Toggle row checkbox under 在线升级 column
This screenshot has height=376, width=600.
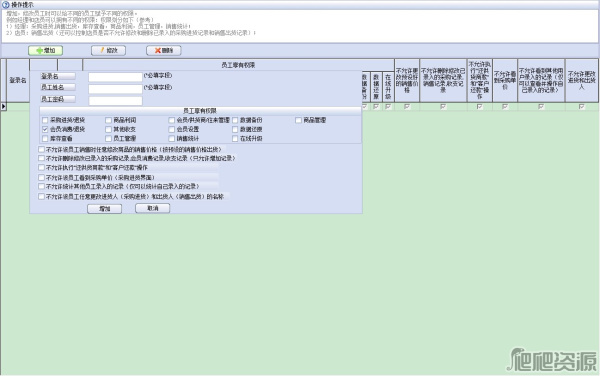[x=388, y=107]
